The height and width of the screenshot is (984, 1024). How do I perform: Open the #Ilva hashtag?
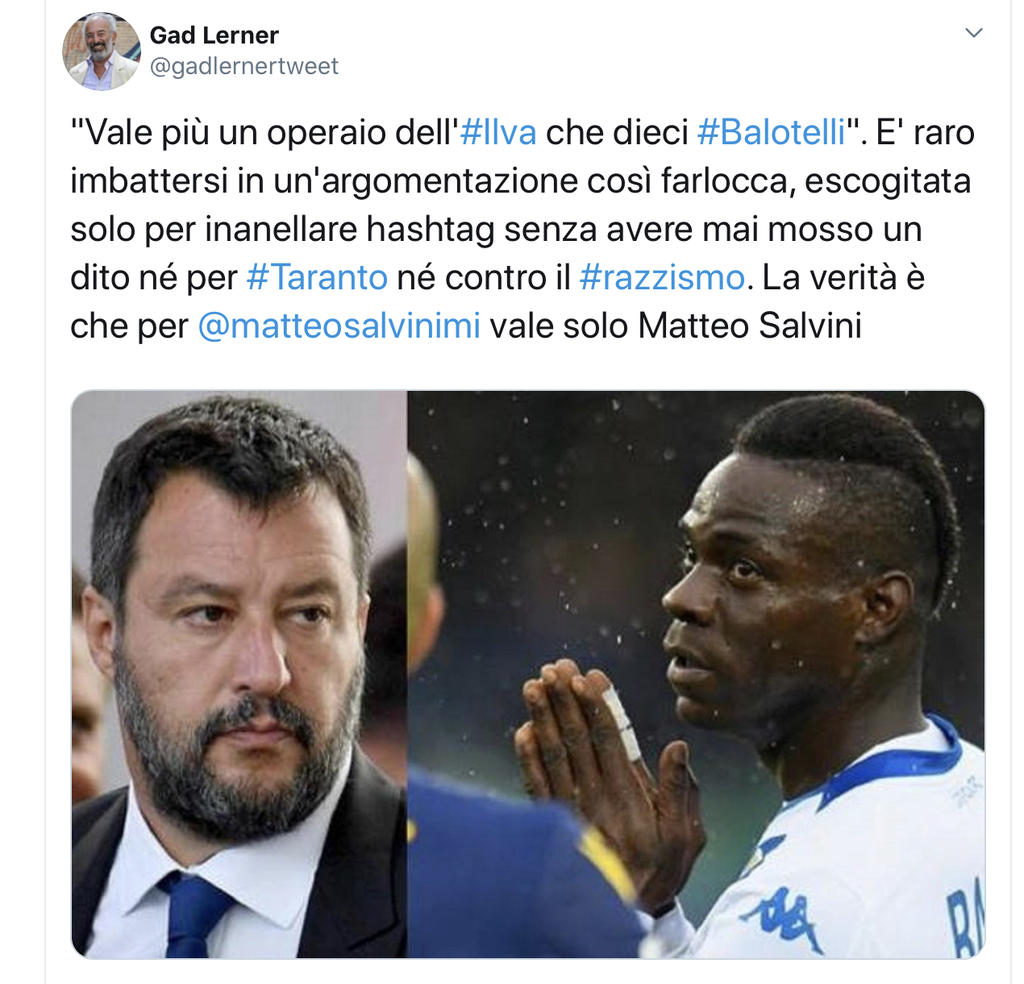point(498,132)
